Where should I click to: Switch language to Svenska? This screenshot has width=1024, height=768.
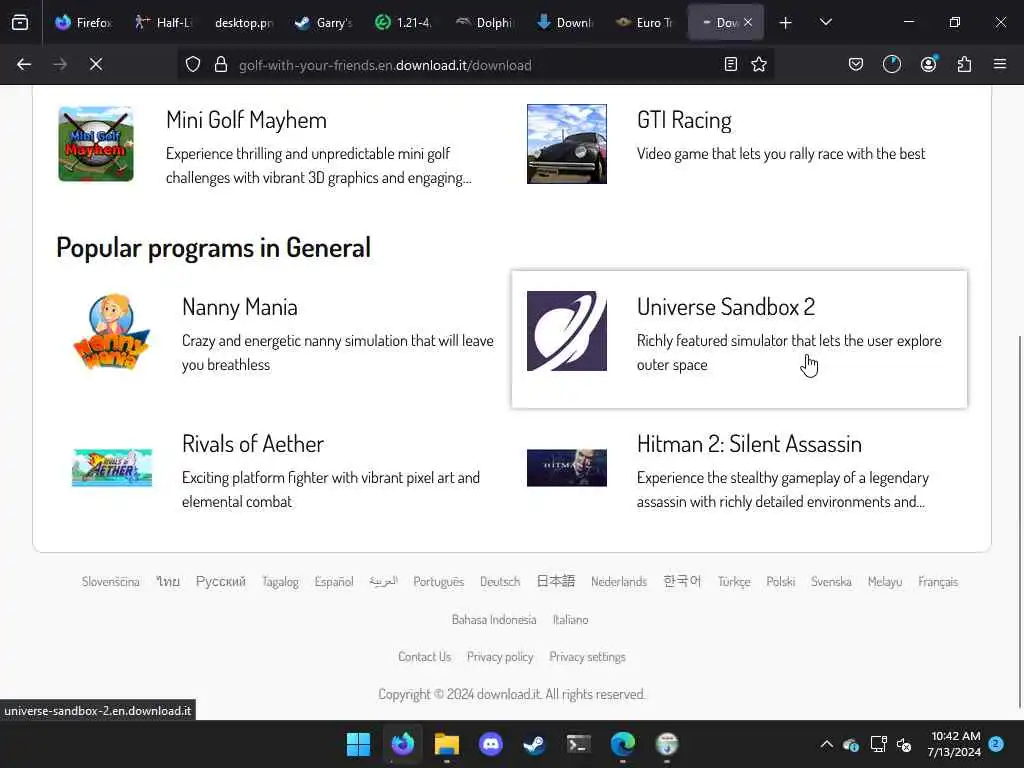(831, 581)
